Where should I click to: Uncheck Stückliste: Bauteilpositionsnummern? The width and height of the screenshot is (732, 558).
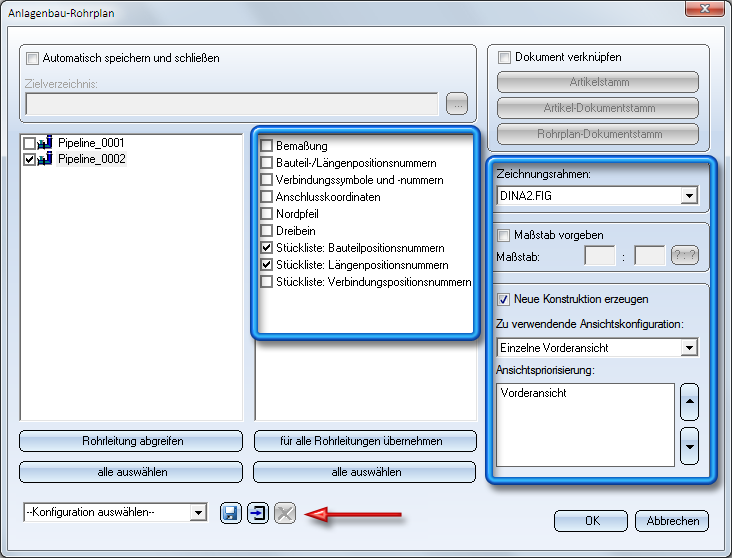click(267, 247)
